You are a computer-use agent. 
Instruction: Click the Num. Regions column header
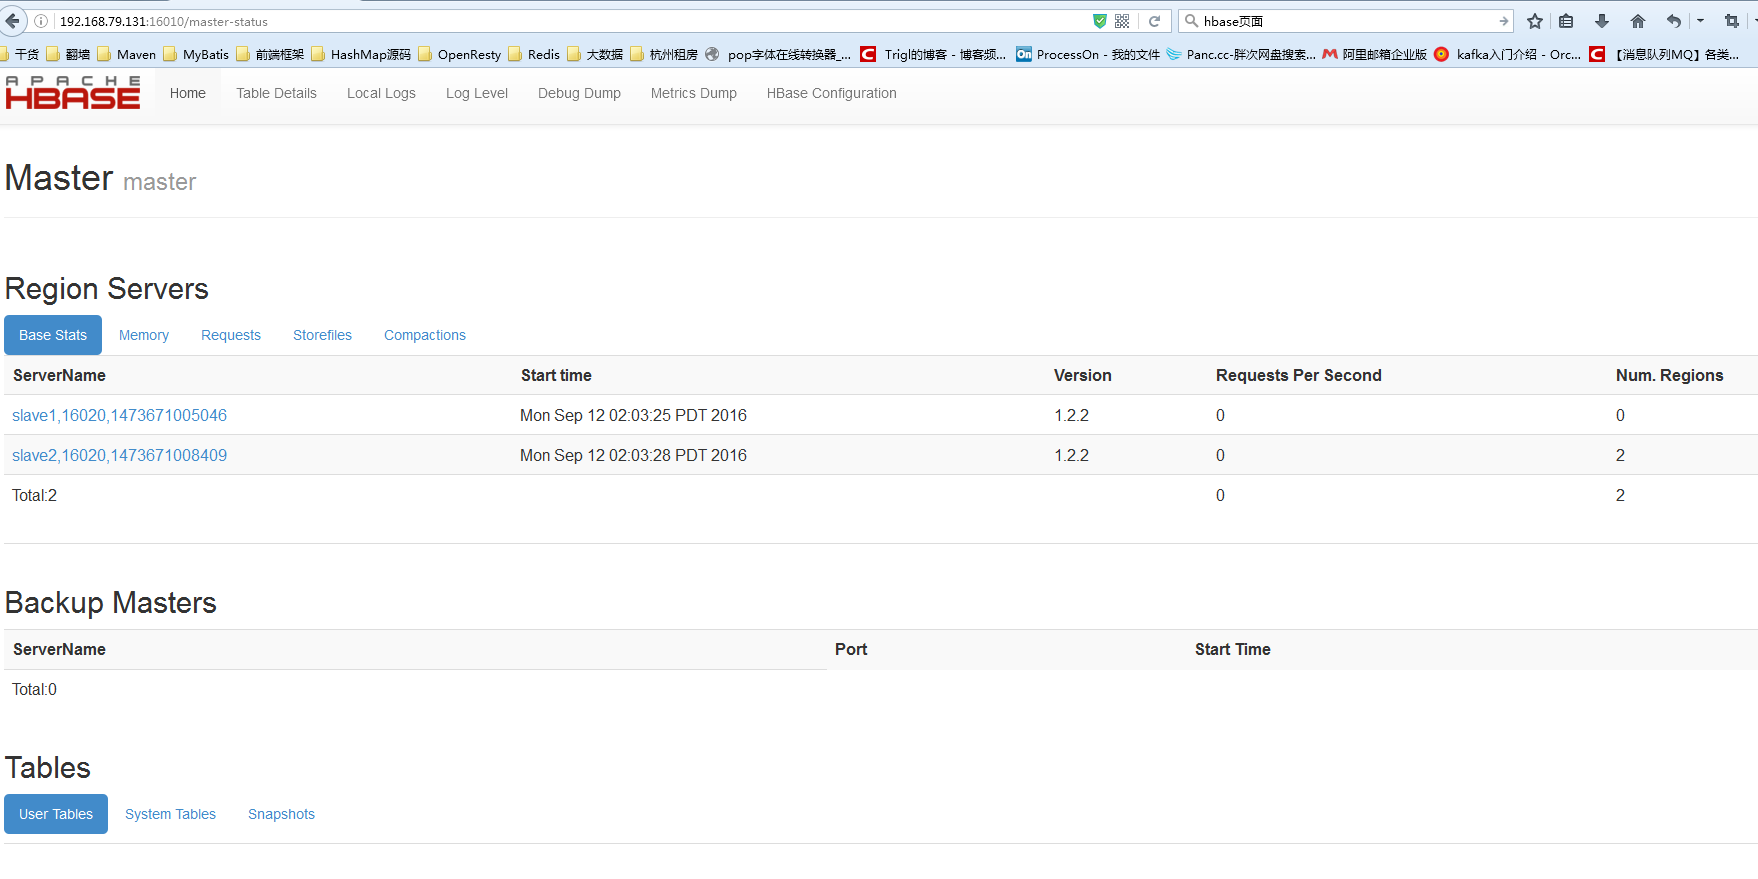point(1669,375)
